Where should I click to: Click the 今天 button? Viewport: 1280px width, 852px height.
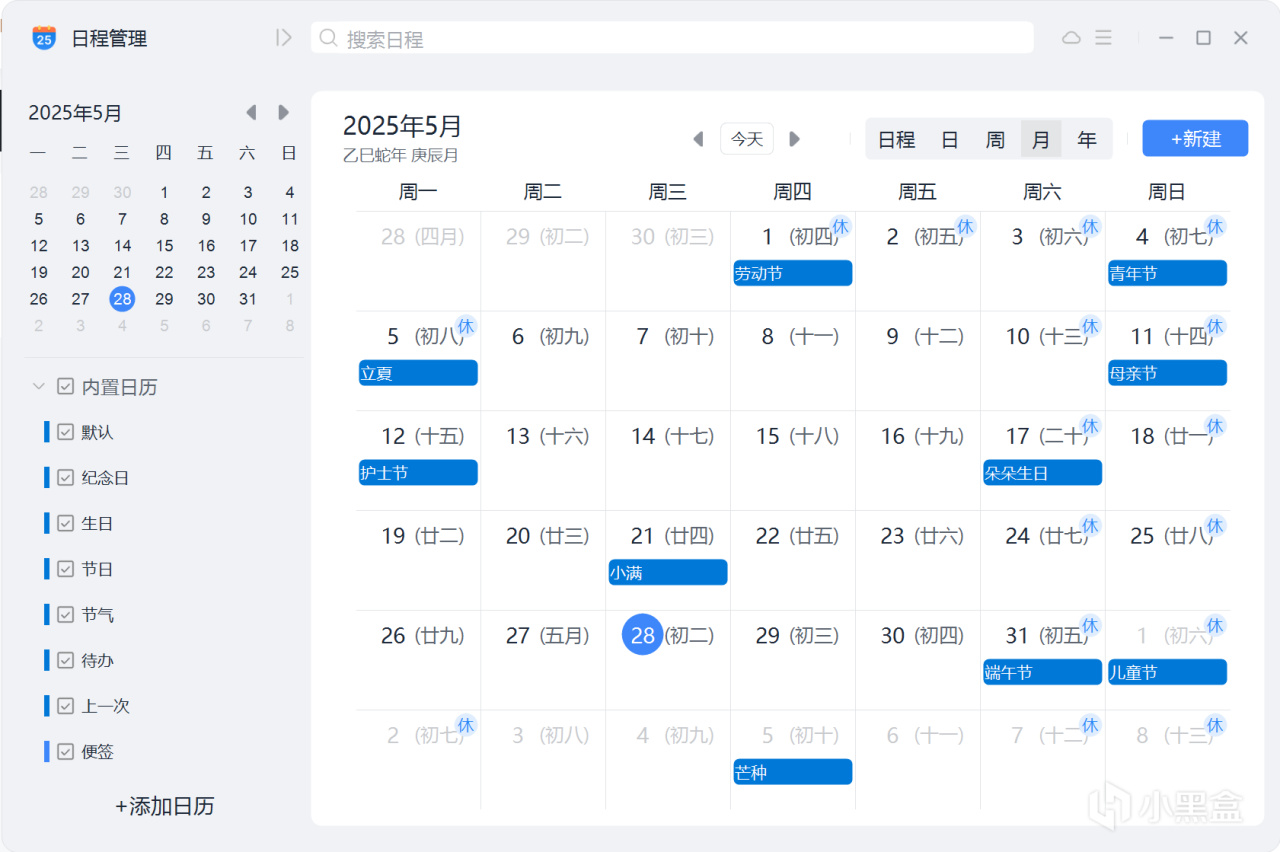pyautogui.click(x=747, y=139)
